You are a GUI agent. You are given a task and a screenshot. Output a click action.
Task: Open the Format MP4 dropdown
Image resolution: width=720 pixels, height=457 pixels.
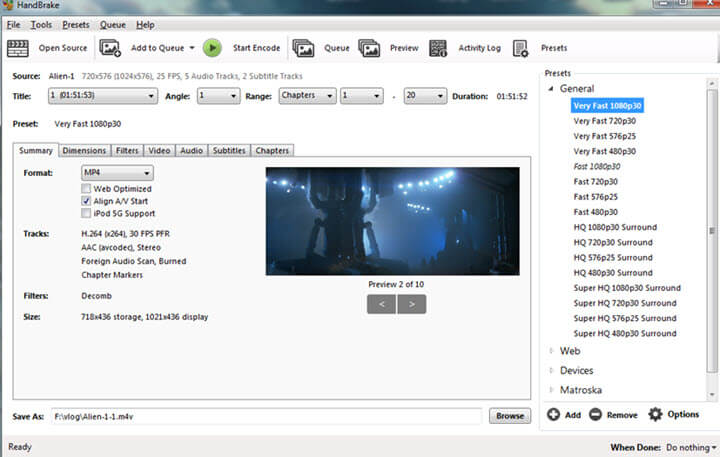click(117, 173)
